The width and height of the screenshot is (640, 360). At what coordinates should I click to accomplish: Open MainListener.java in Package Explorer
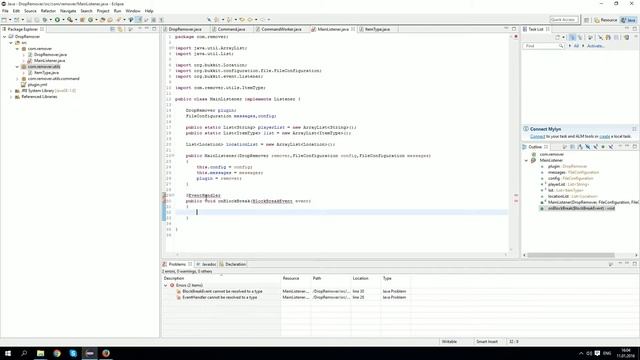[49, 61]
